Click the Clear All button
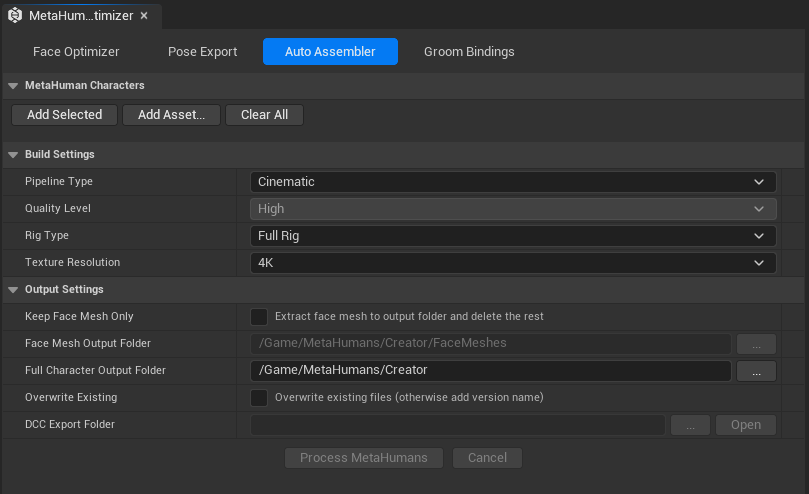Screen dimensions: 809x494 [x=264, y=115]
